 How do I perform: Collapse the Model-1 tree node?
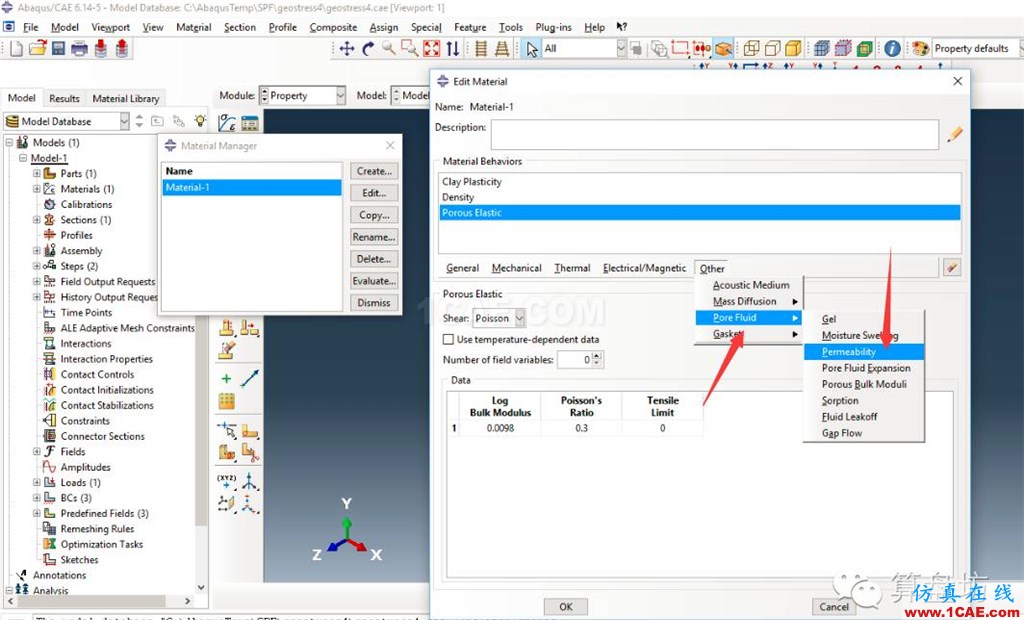click(x=23, y=158)
